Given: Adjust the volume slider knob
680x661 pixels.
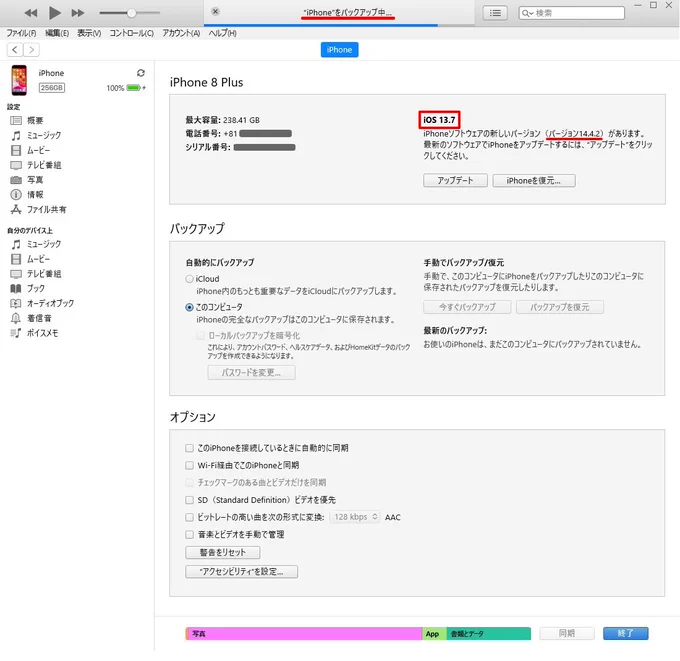Looking at the screenshot, I should tap(131, 13).
